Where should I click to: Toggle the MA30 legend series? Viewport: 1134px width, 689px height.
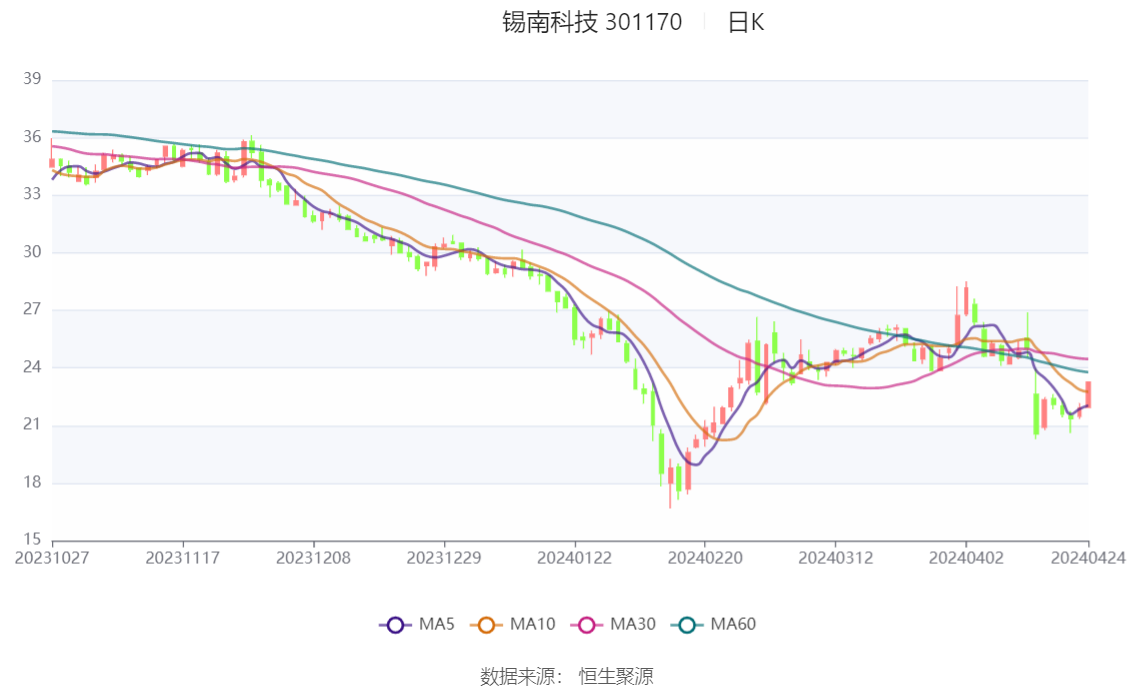tap(613, 625)
